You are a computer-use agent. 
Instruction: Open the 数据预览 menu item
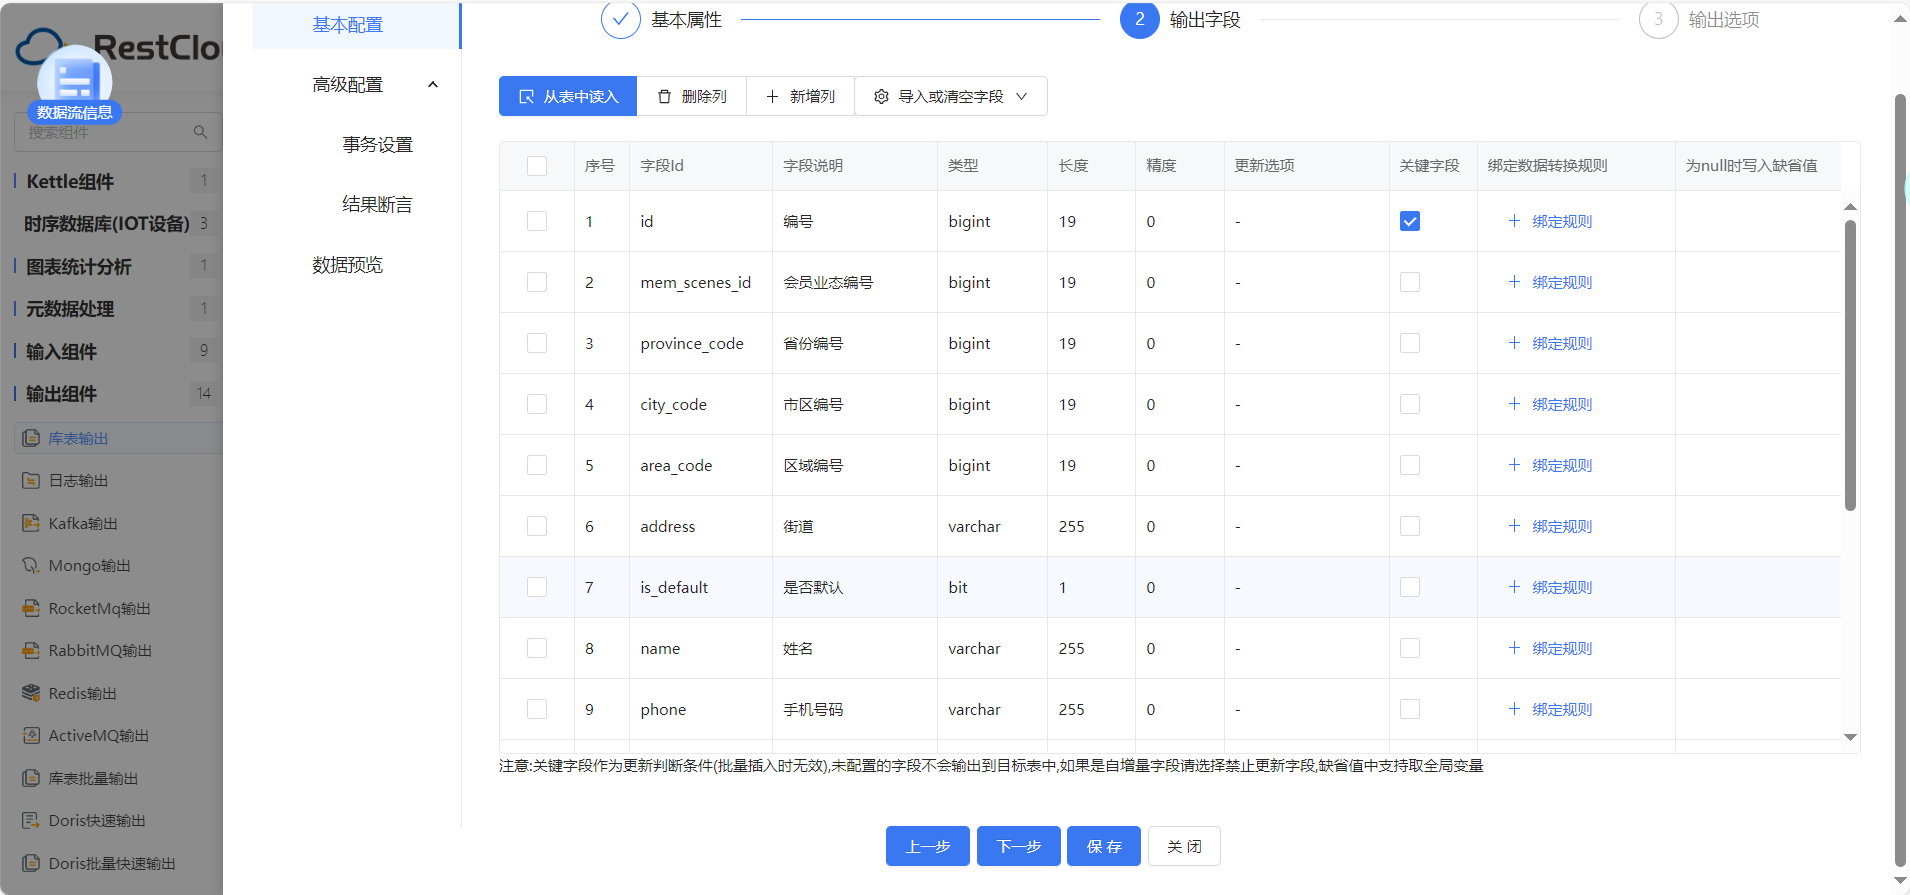pos(347,265)
